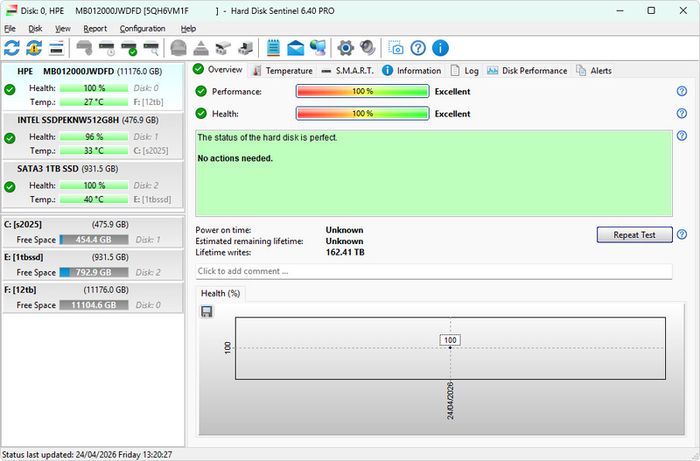Open the Configuration menu

point(142,29)
